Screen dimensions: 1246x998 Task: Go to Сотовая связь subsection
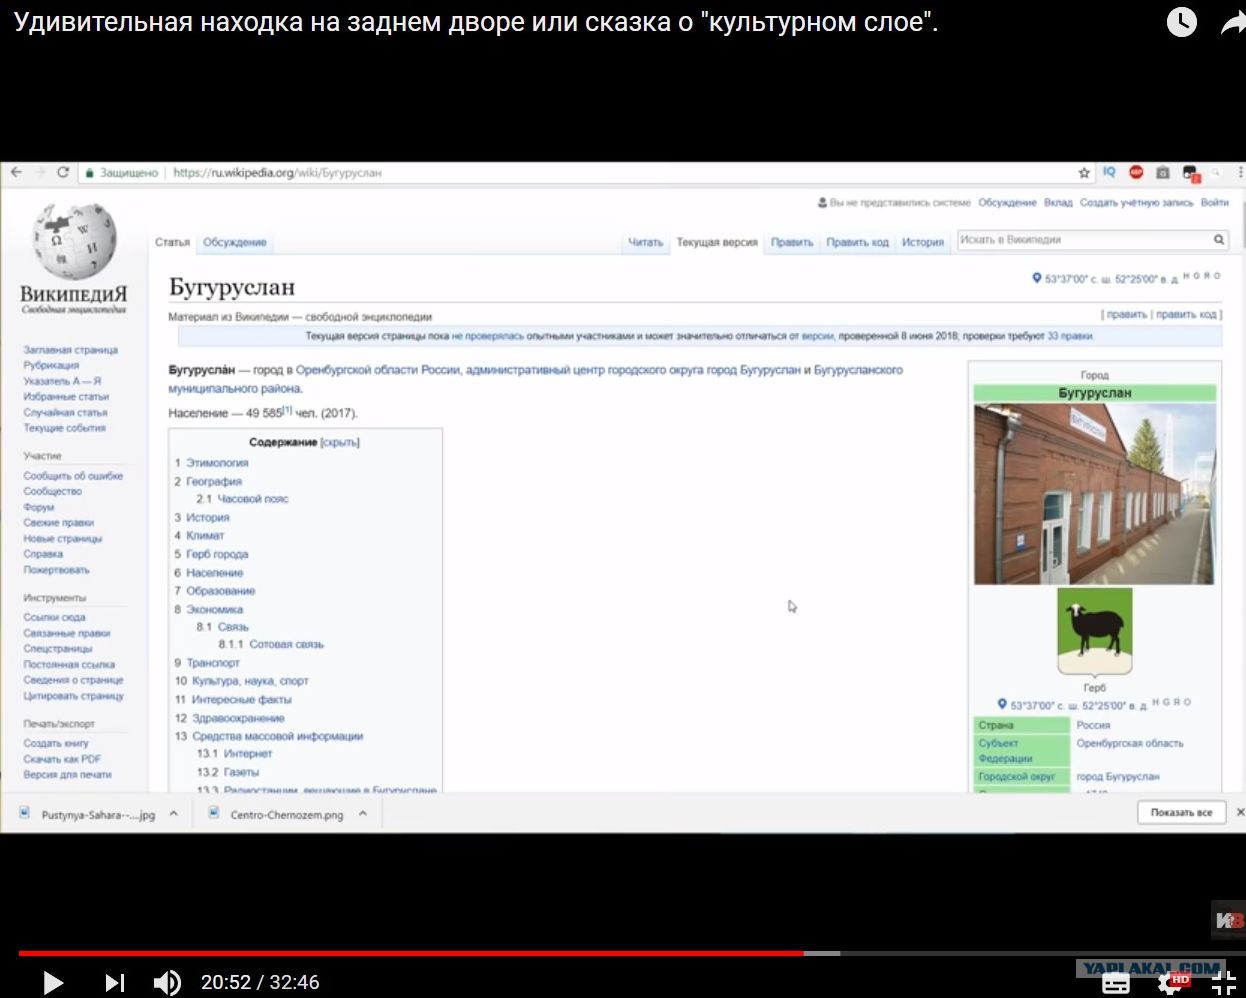click(287, 644)
